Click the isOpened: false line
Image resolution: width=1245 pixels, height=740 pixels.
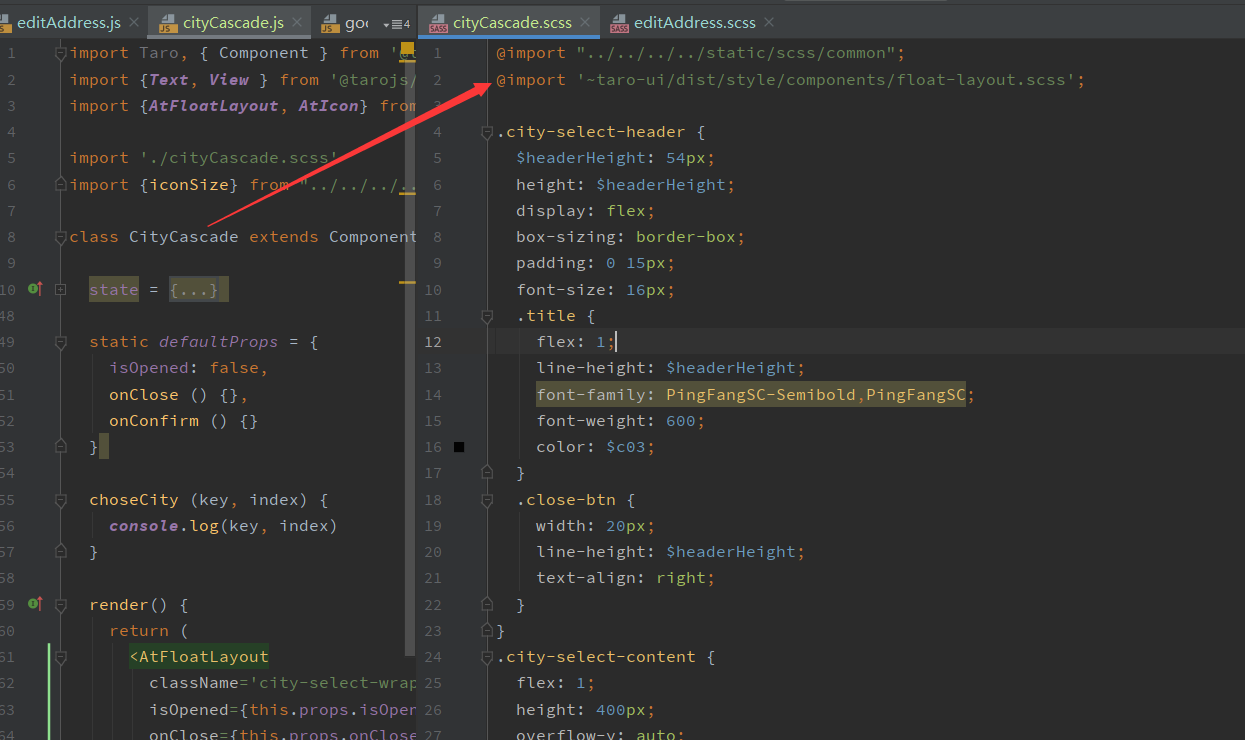(189, 368)
